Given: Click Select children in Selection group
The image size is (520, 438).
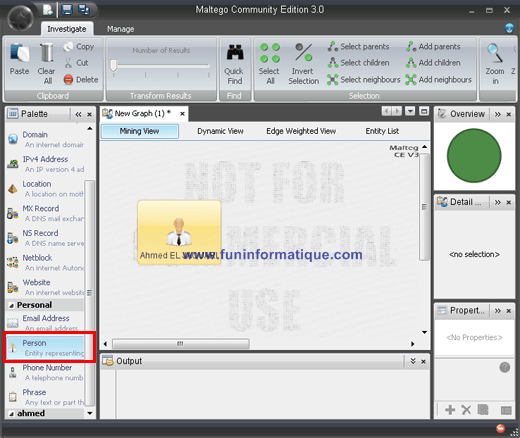Looking at the screenshot, I should click(x=358, y=63).
